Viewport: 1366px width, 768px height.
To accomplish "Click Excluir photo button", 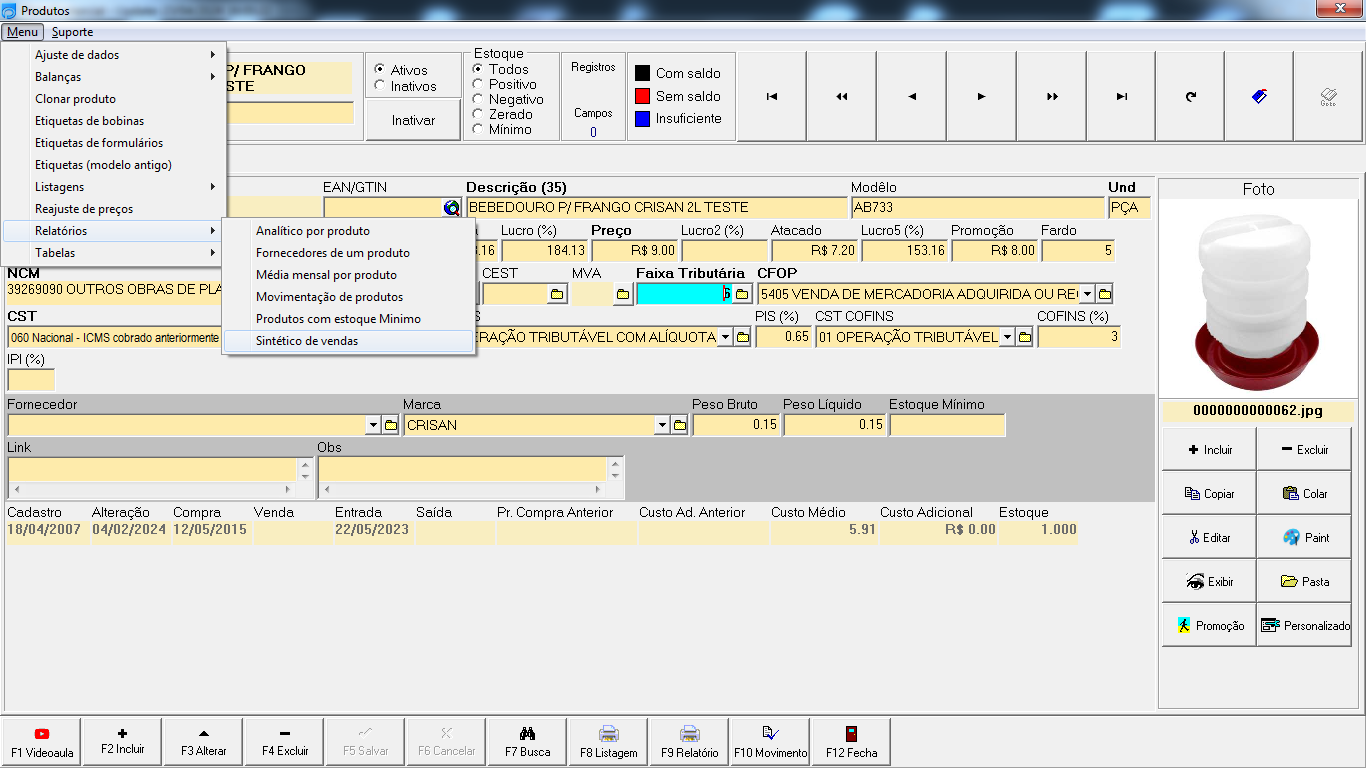I will tap(1304, 450).
